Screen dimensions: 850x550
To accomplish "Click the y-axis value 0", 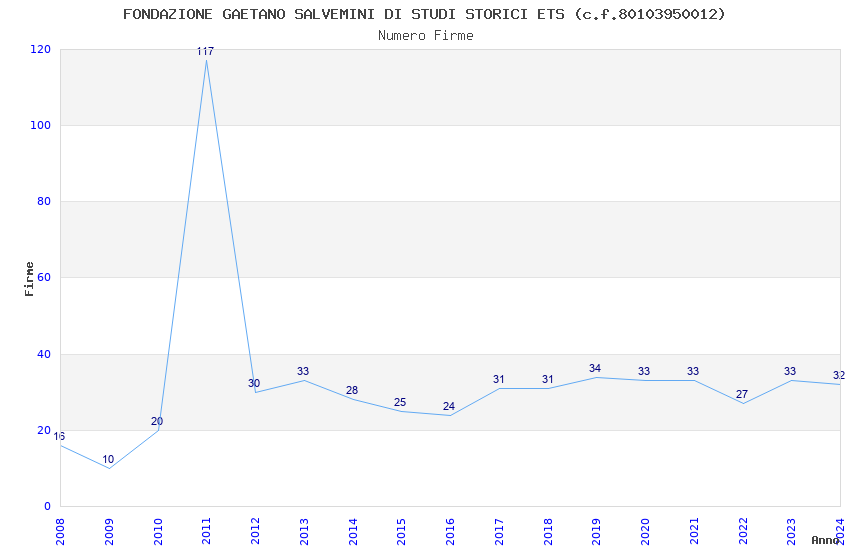I will pyautogui.click(x=47, y=506).
